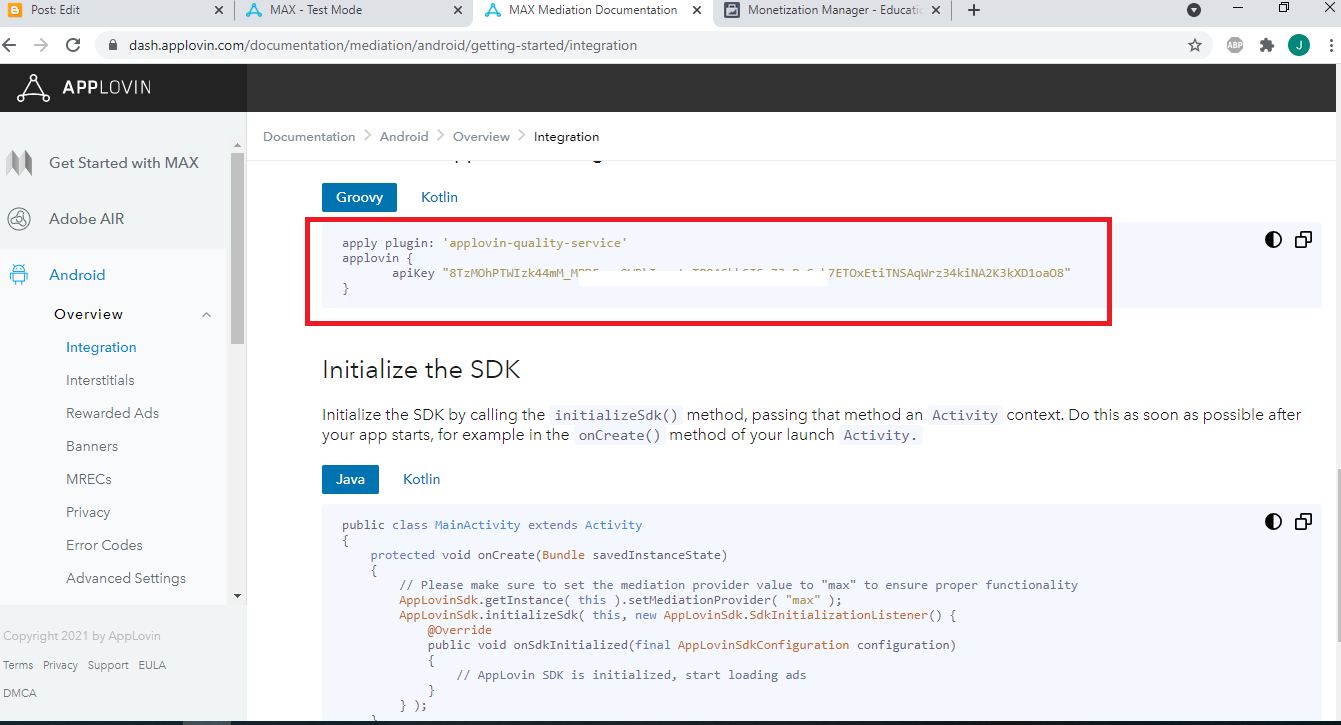Screen dimensions: 1341x725
Task: Go back with the browser back arrow
Action: pos(10,45)
